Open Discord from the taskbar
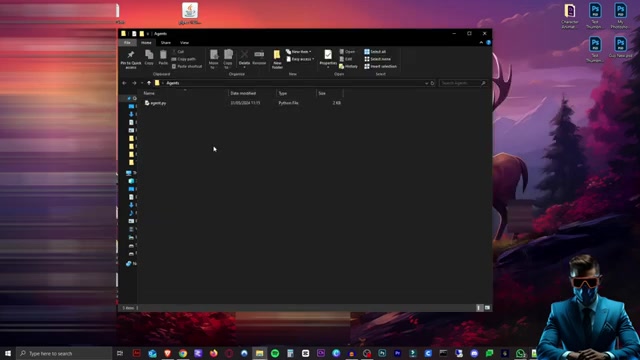This screenshot has height=360, width=640. (x=474, y=353)
